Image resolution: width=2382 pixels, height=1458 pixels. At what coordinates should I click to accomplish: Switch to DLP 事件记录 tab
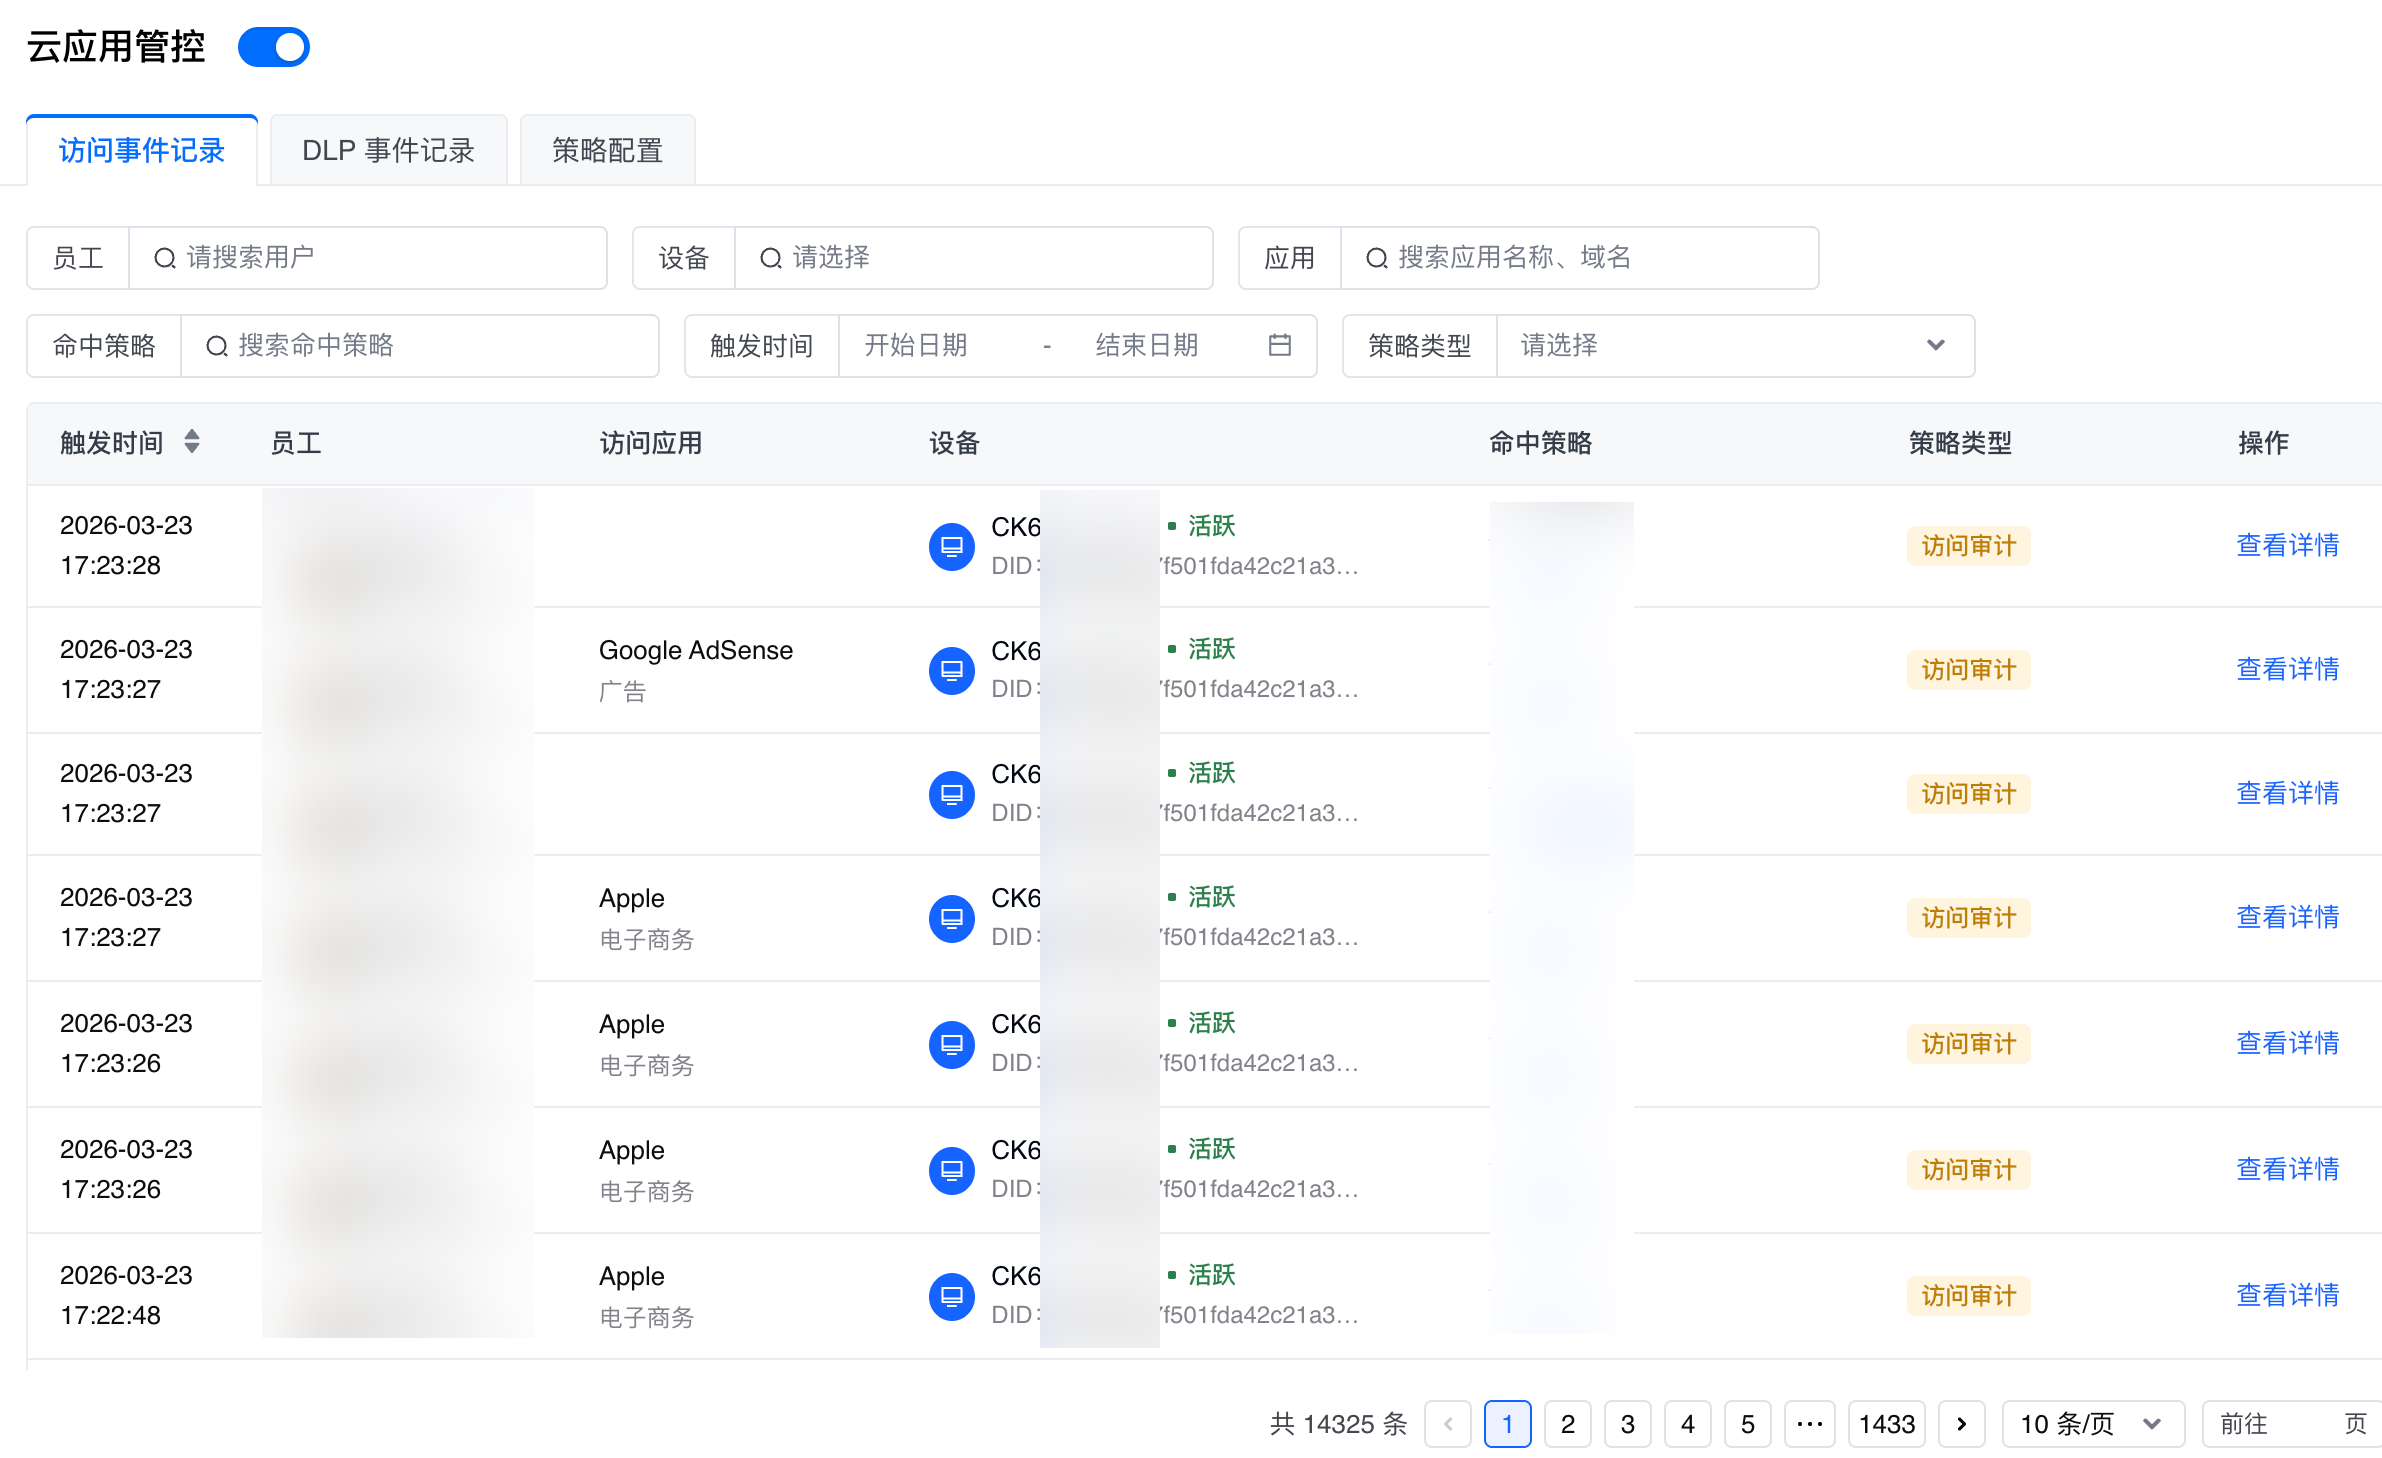(388, 150)
